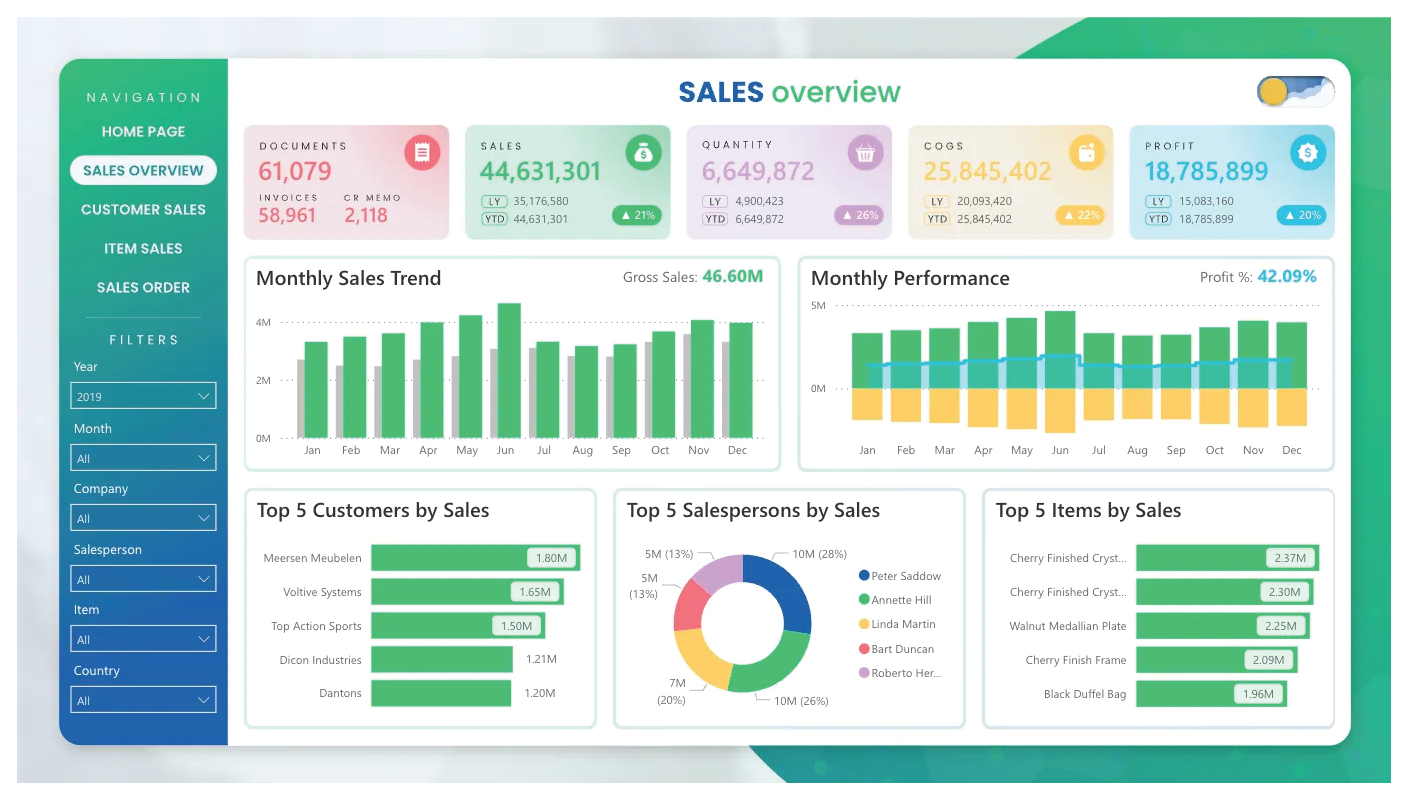Viewport: 1410px width, 803px height.
Task: Navigate to Home Page
Action: (143, 131)
